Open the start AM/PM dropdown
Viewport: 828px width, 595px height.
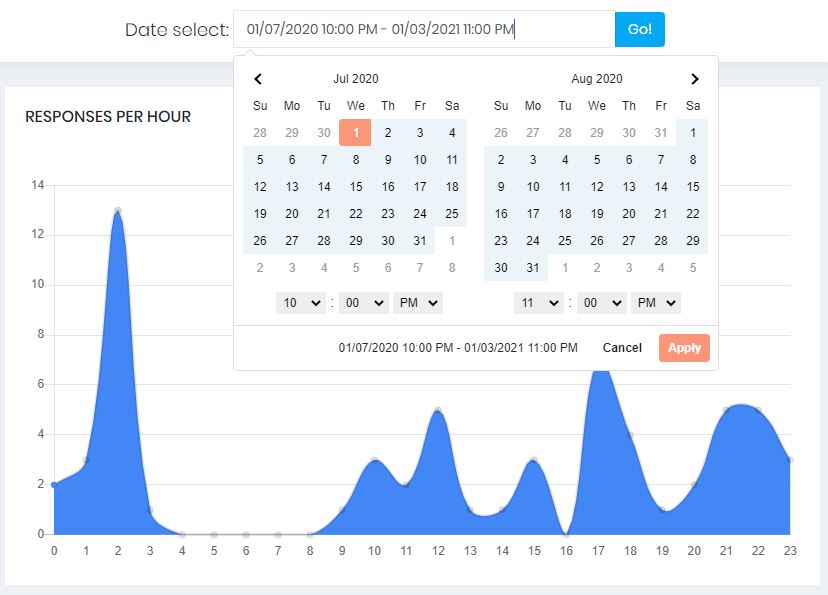[417, 303]
